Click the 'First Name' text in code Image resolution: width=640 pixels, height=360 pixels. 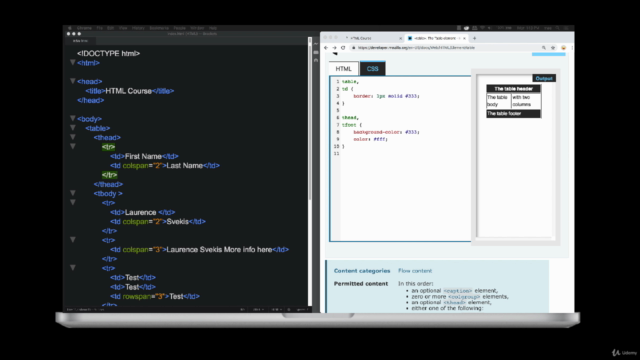coord(143,156)
